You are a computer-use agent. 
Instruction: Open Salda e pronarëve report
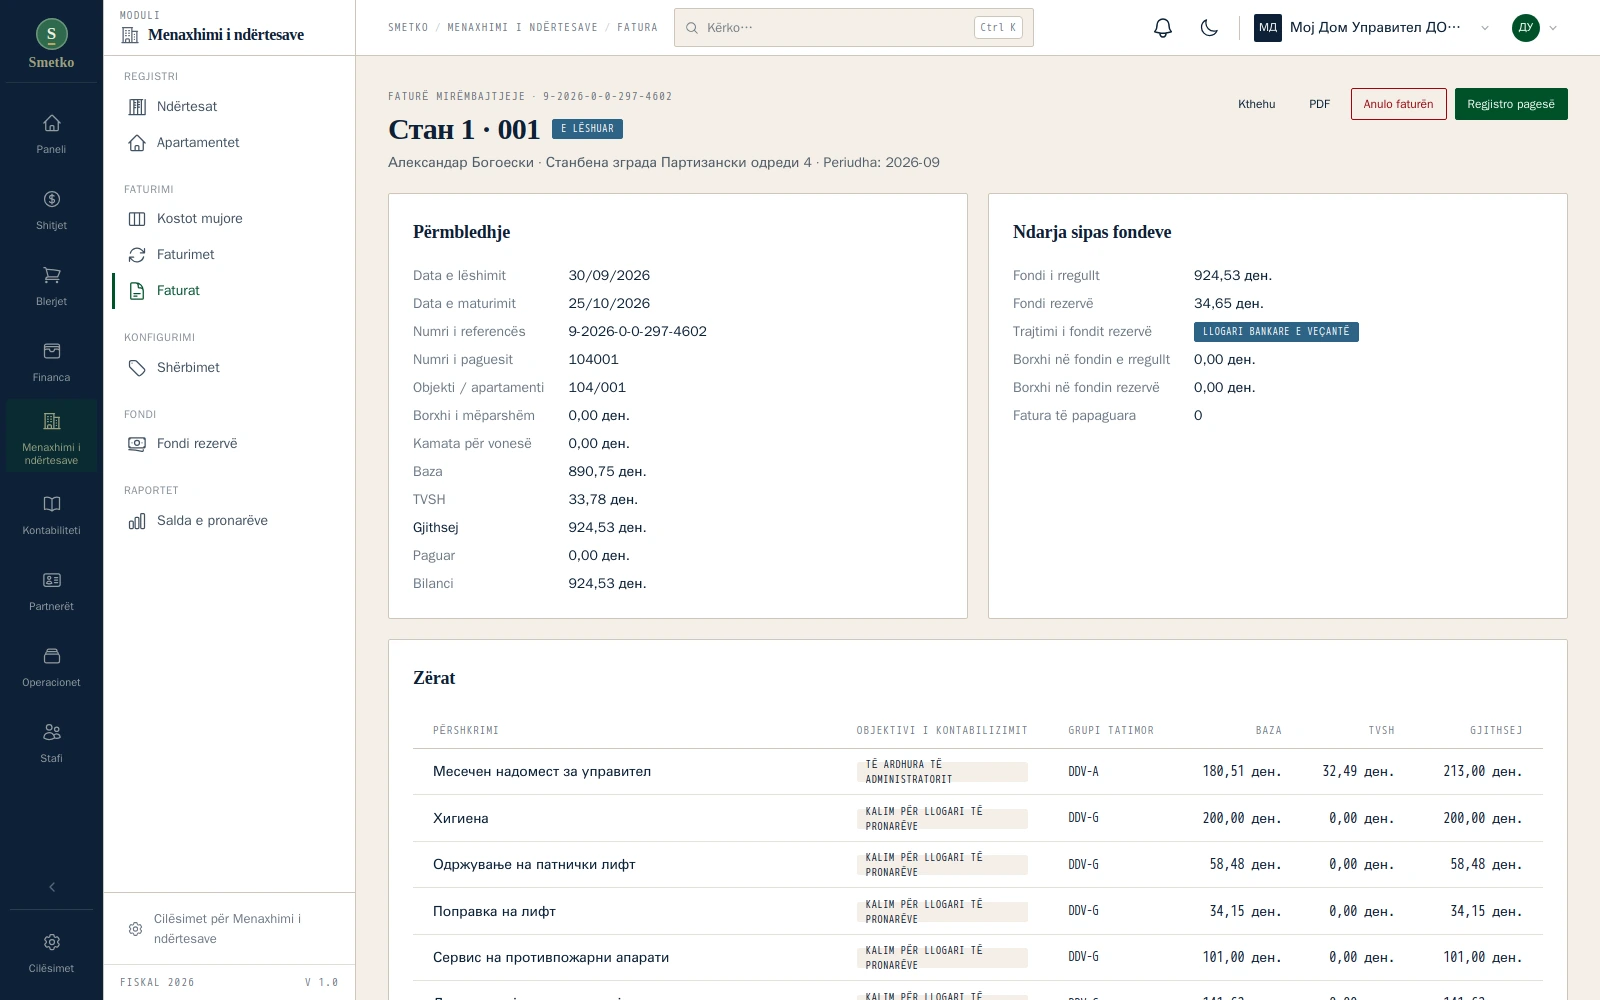(229, 520)
